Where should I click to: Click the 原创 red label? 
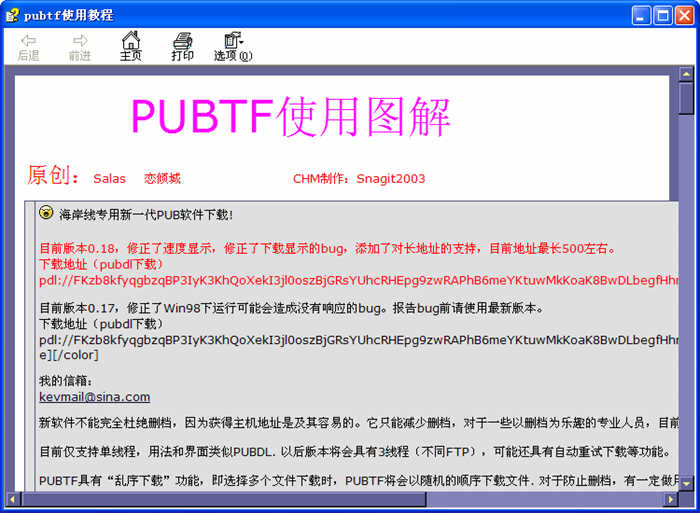coord(53,175)
